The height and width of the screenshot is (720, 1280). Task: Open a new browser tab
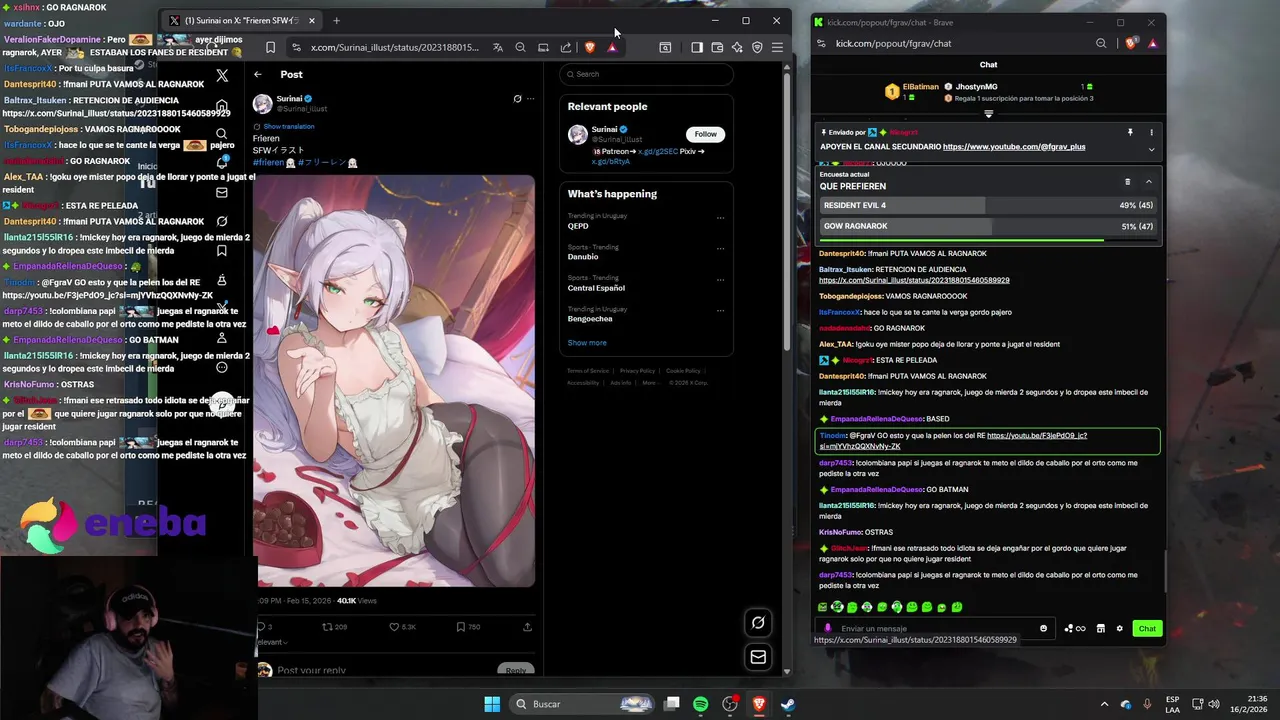(x=336, y=20)
